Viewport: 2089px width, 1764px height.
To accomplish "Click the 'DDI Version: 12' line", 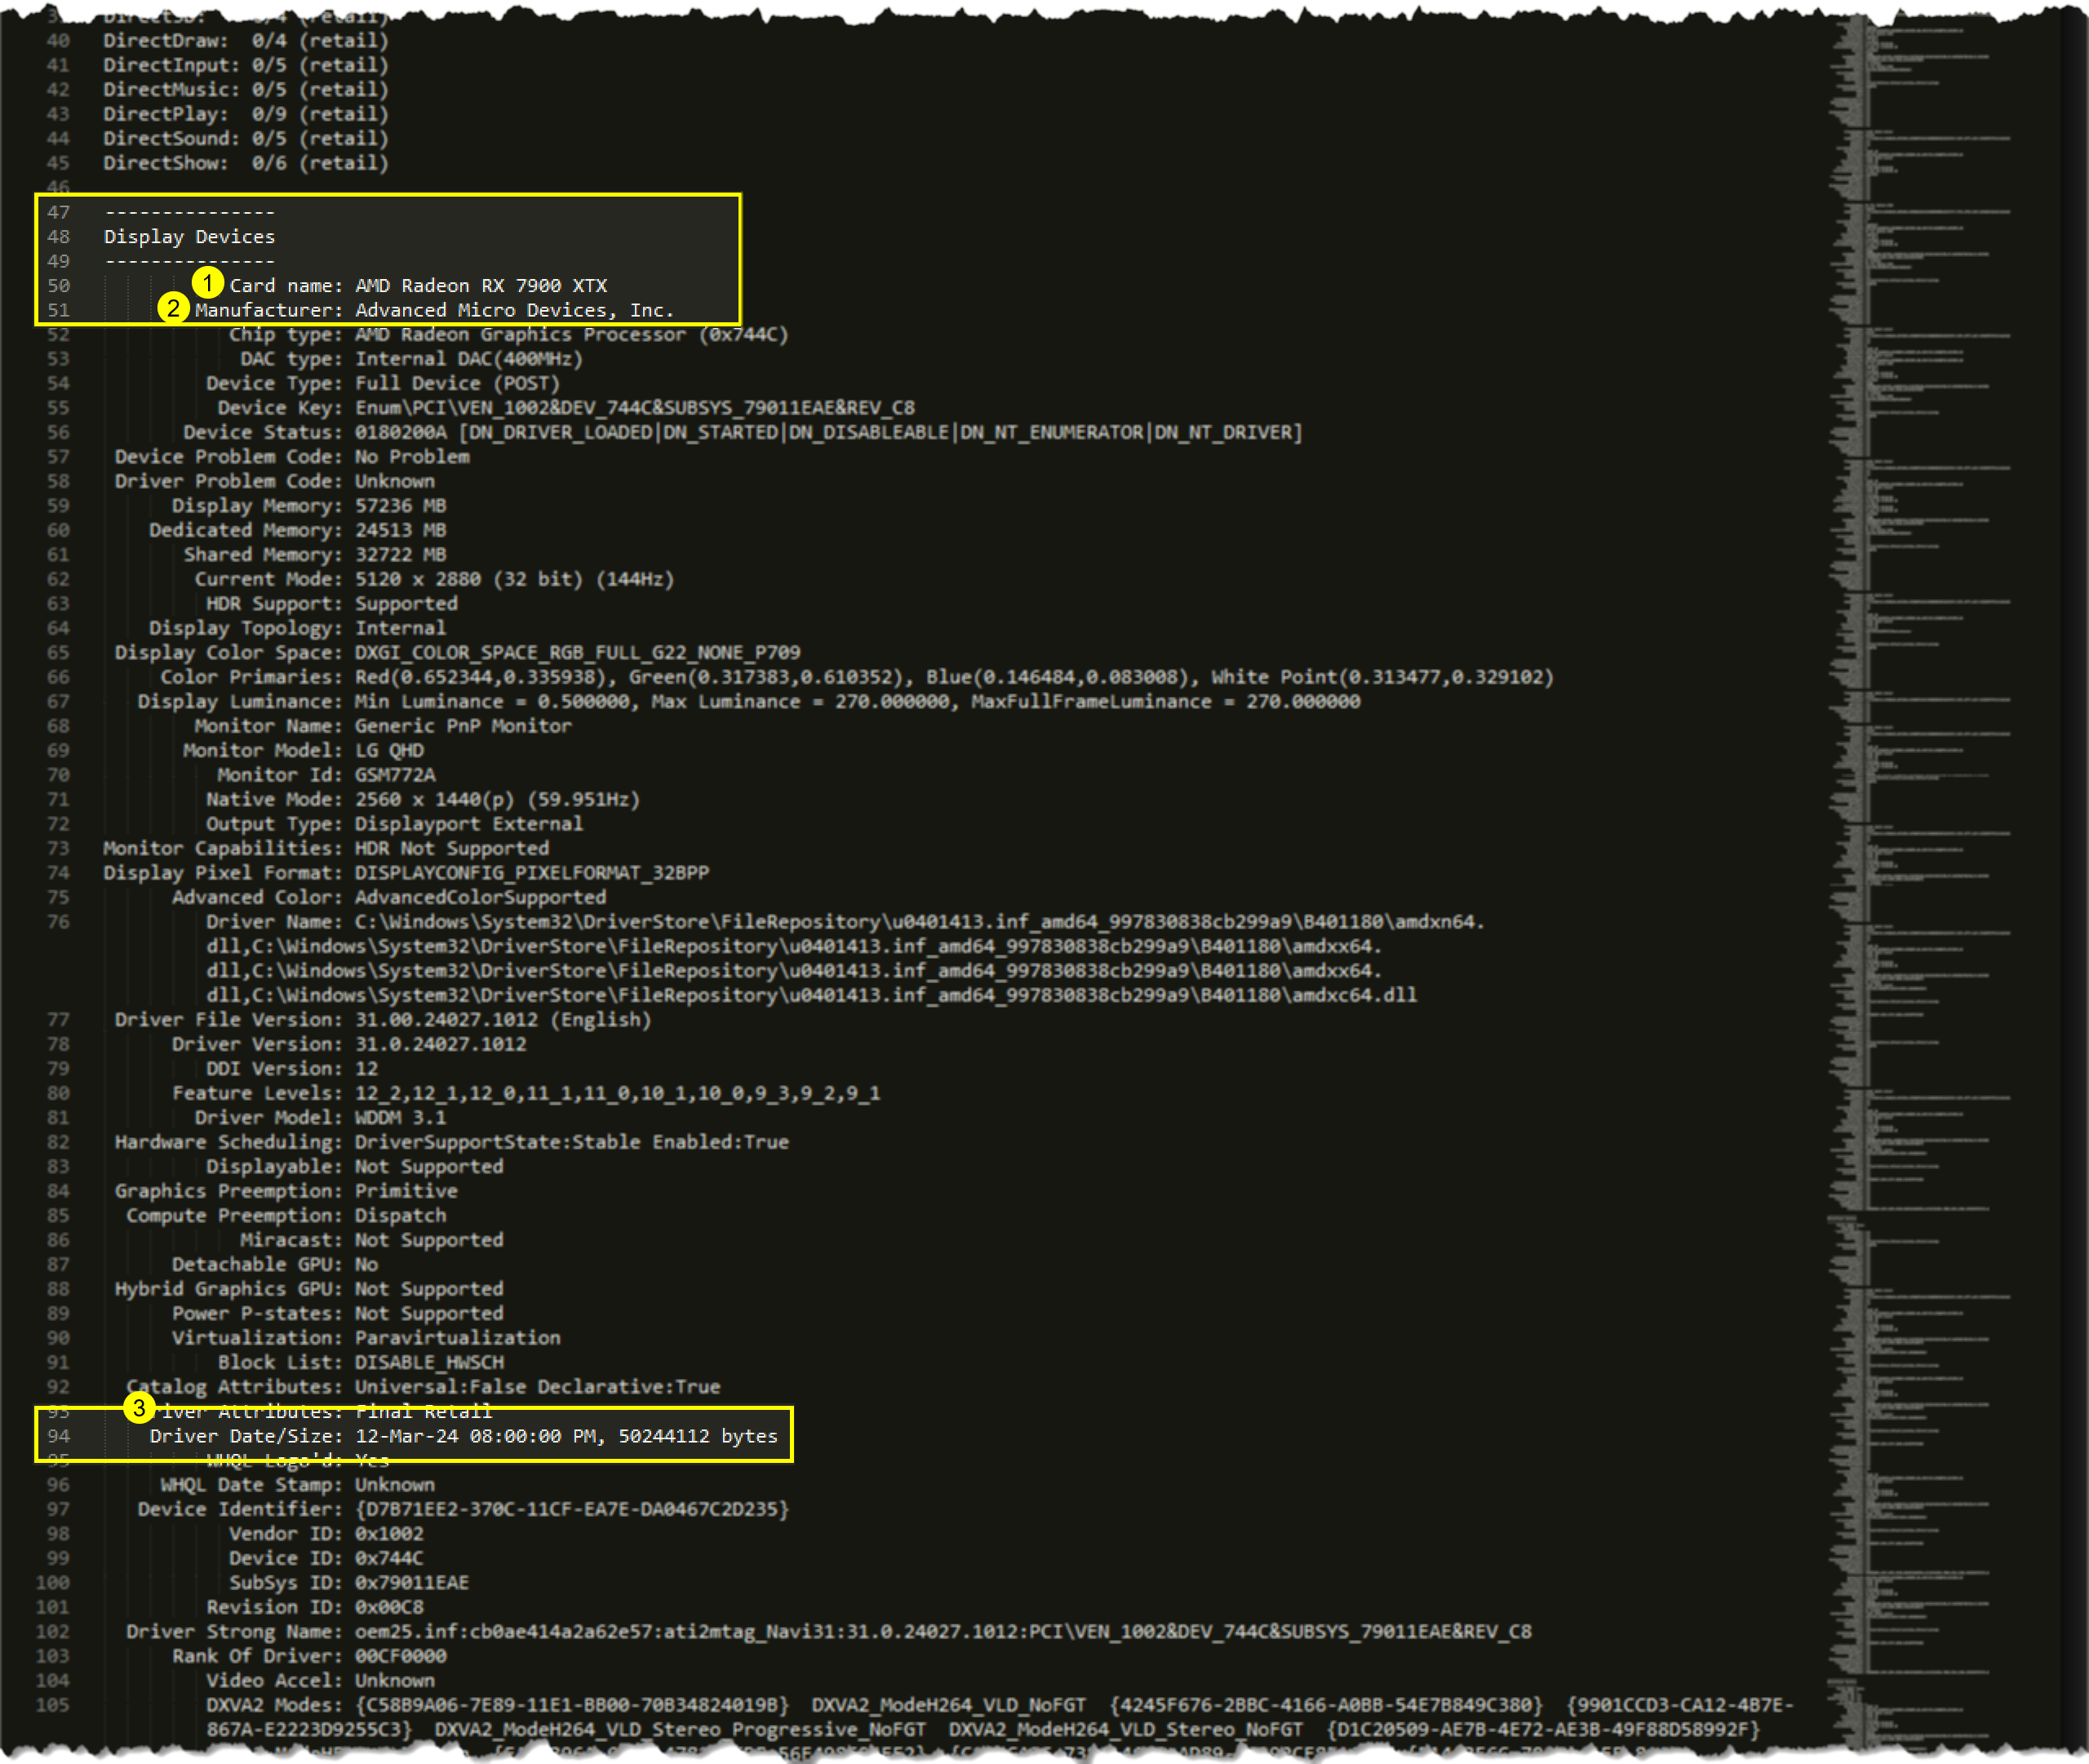I will tap(292, 1069).
